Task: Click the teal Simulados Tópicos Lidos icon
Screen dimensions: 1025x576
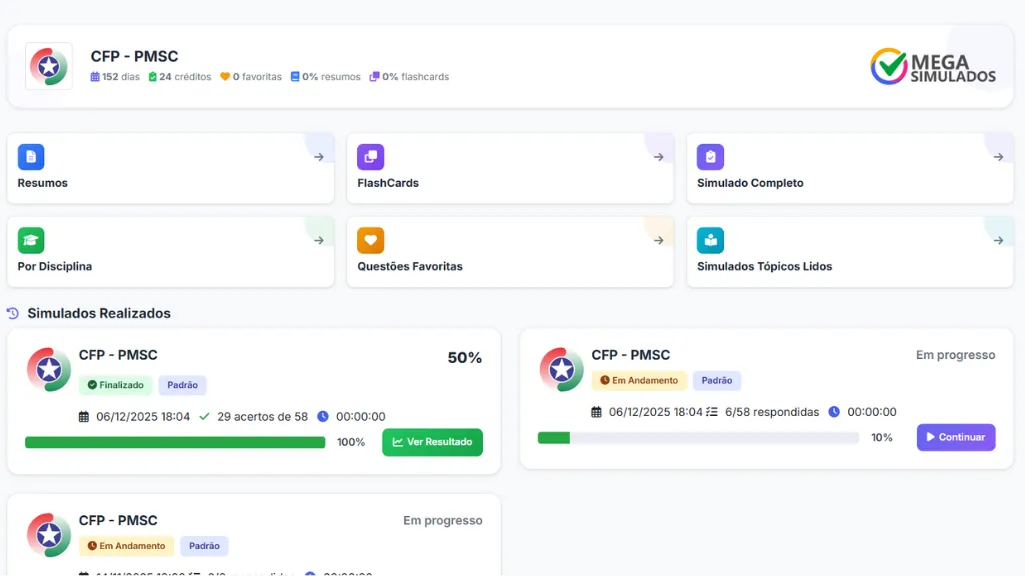Action: coord(710,240)
